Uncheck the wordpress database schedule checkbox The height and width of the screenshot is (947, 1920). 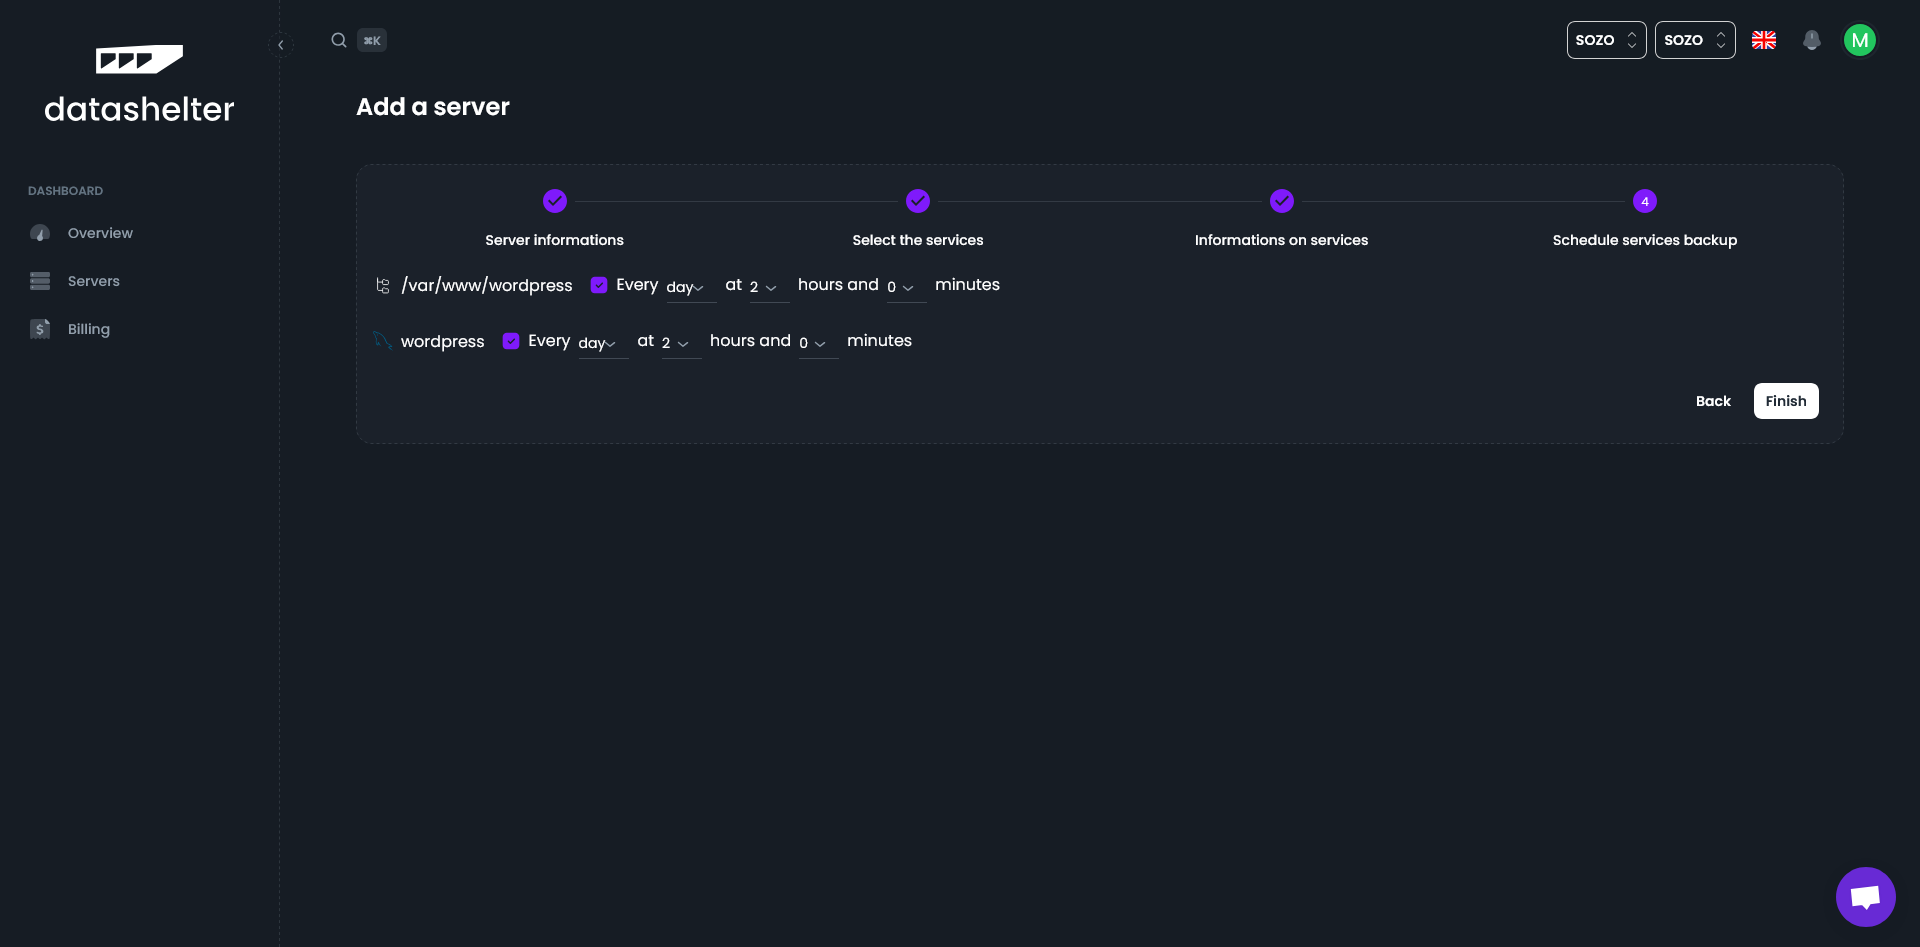click(x=511, y=341)
